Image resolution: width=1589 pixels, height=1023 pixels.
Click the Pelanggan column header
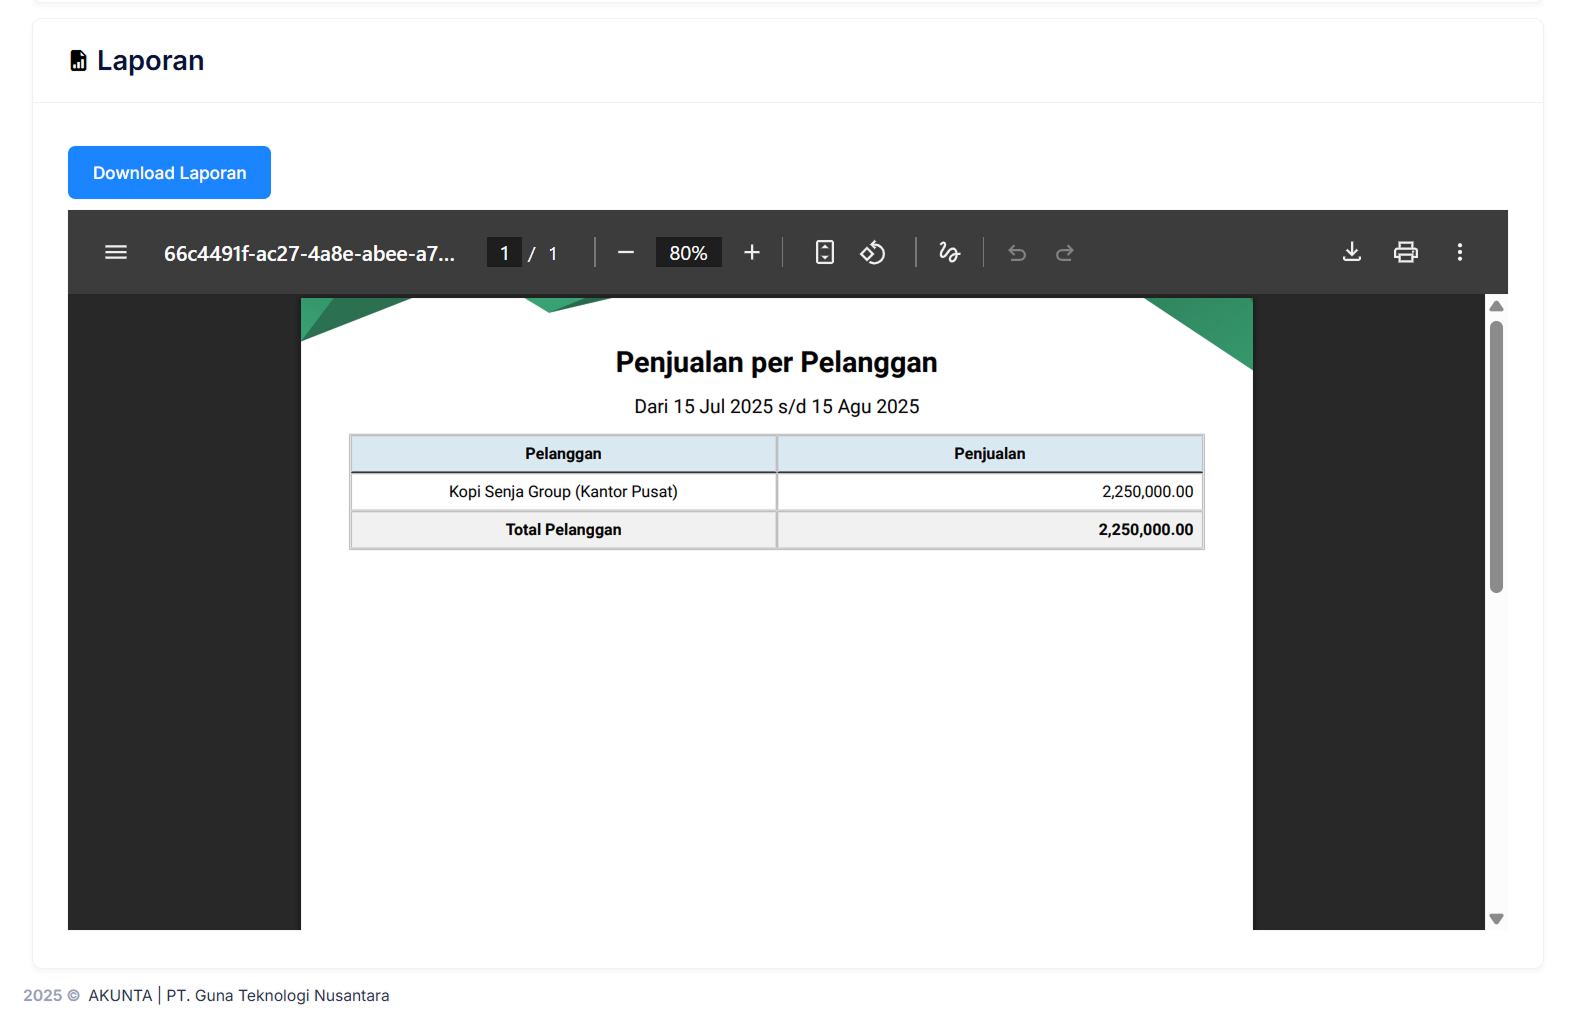pyautogui.click(x=563, y=453)
